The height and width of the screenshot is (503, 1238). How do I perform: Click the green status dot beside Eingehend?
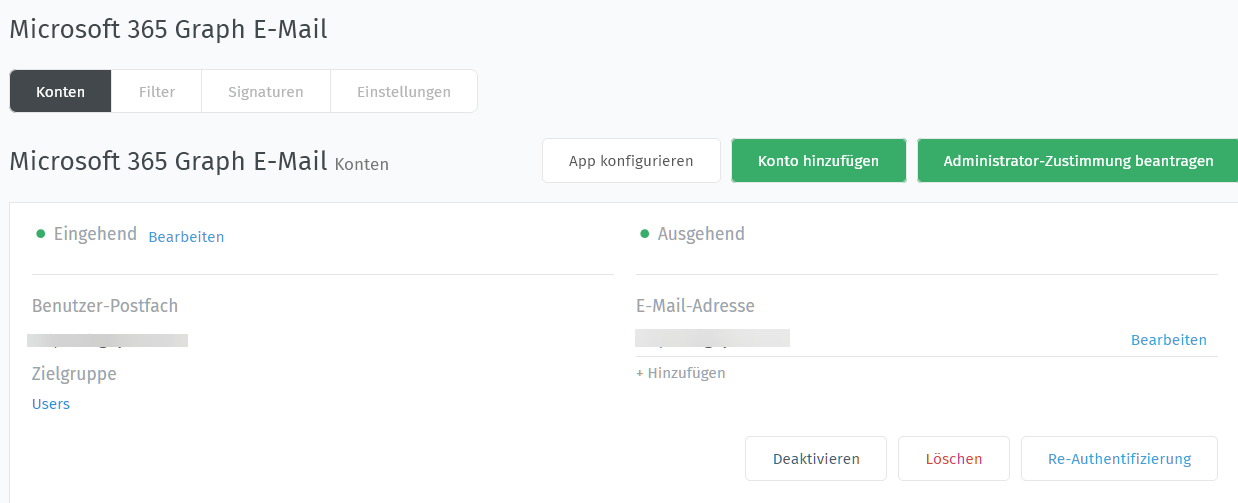pyautogui.click(x=41, y=234)
